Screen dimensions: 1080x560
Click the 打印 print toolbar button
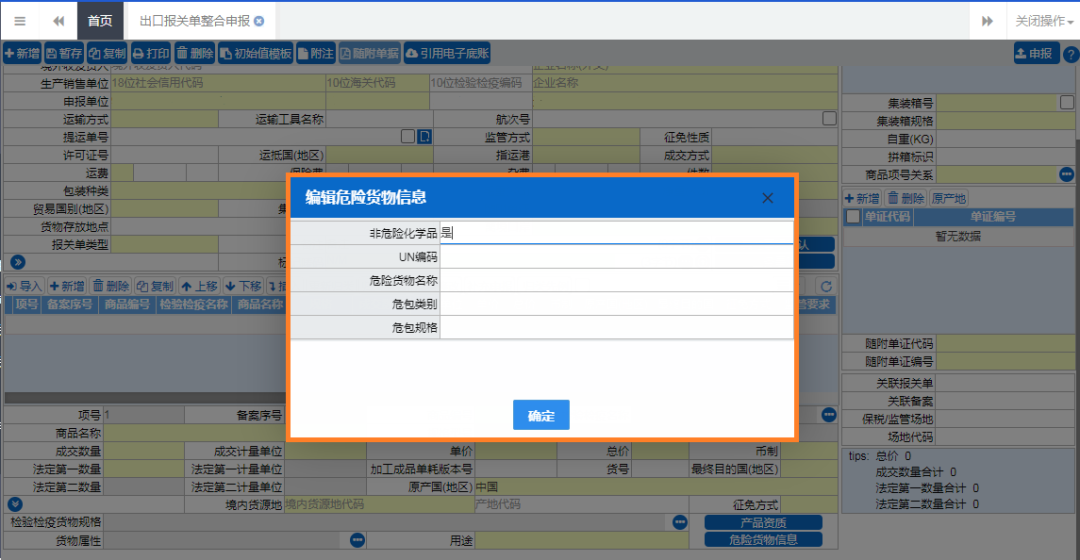(152, 54)
